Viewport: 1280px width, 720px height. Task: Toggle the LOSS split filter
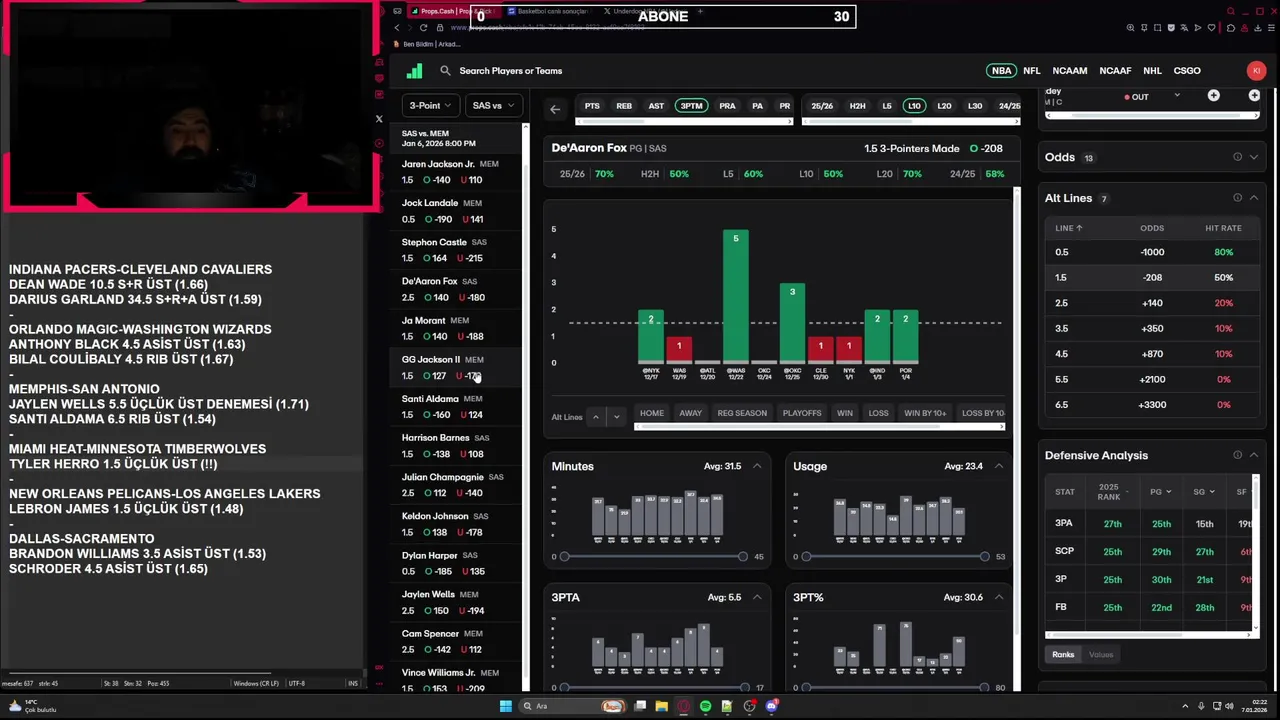[x=878, y=413]
